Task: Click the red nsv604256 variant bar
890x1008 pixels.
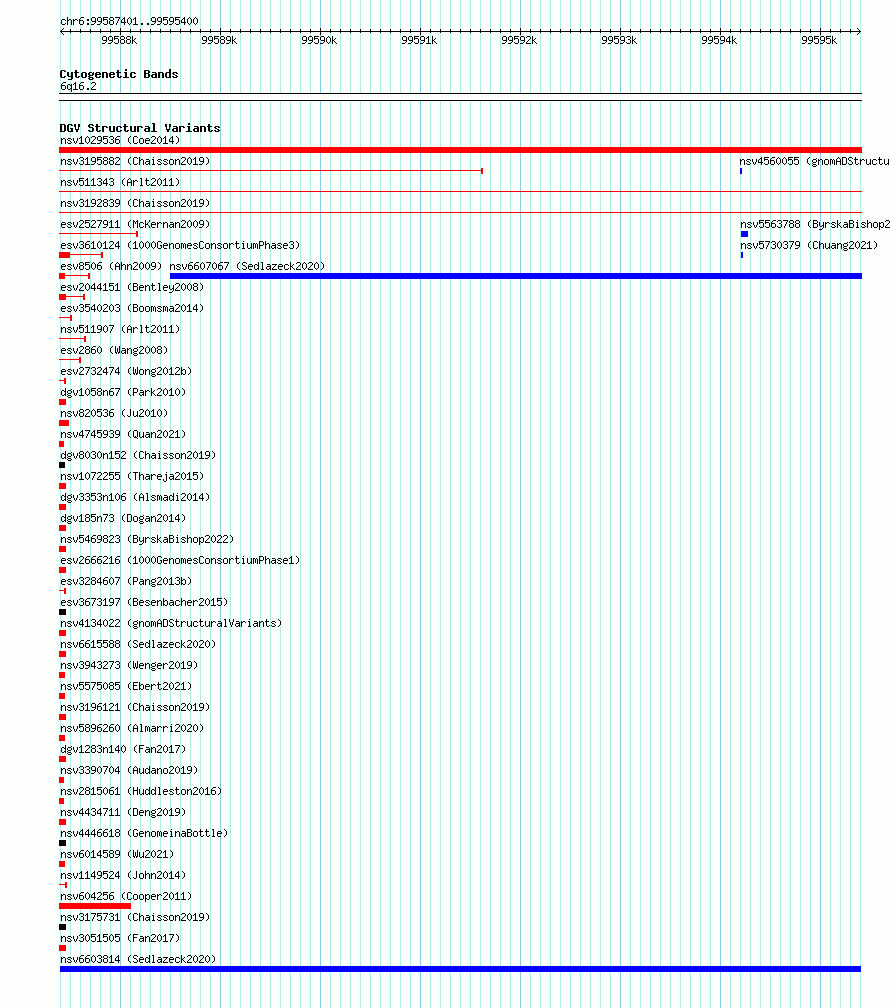Action: coord(95,906)
